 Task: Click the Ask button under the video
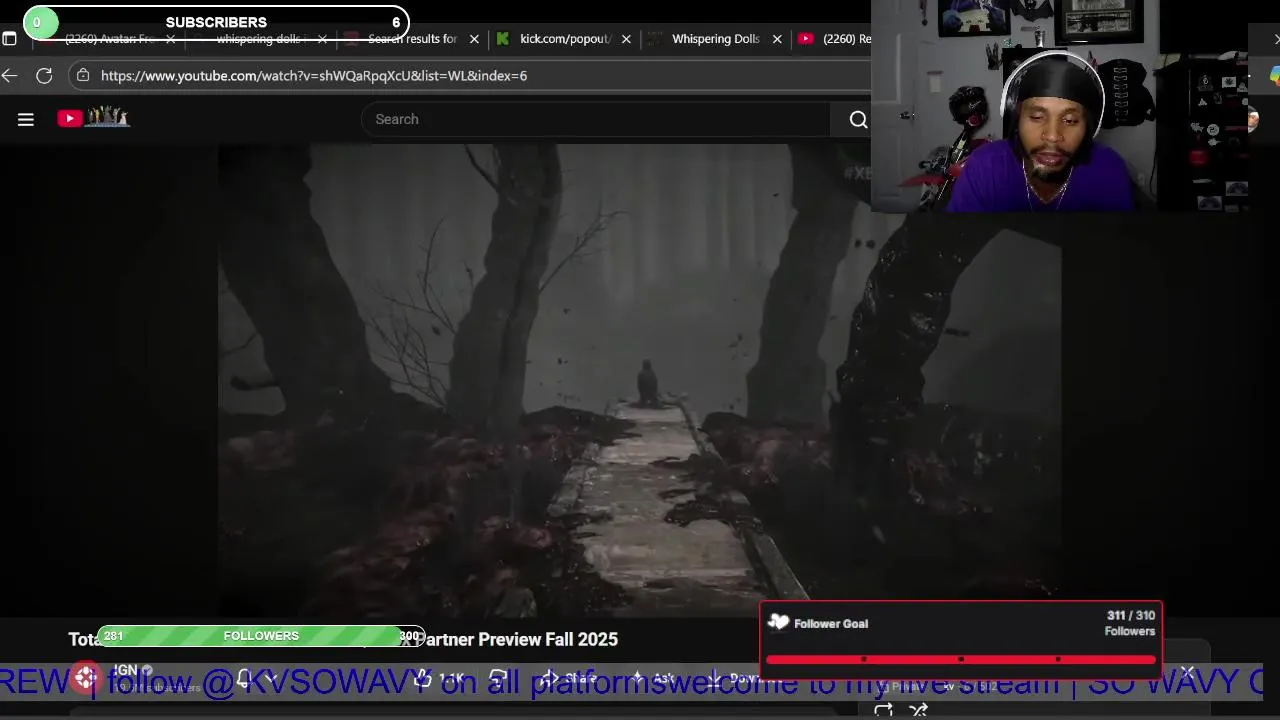(653, 678)
